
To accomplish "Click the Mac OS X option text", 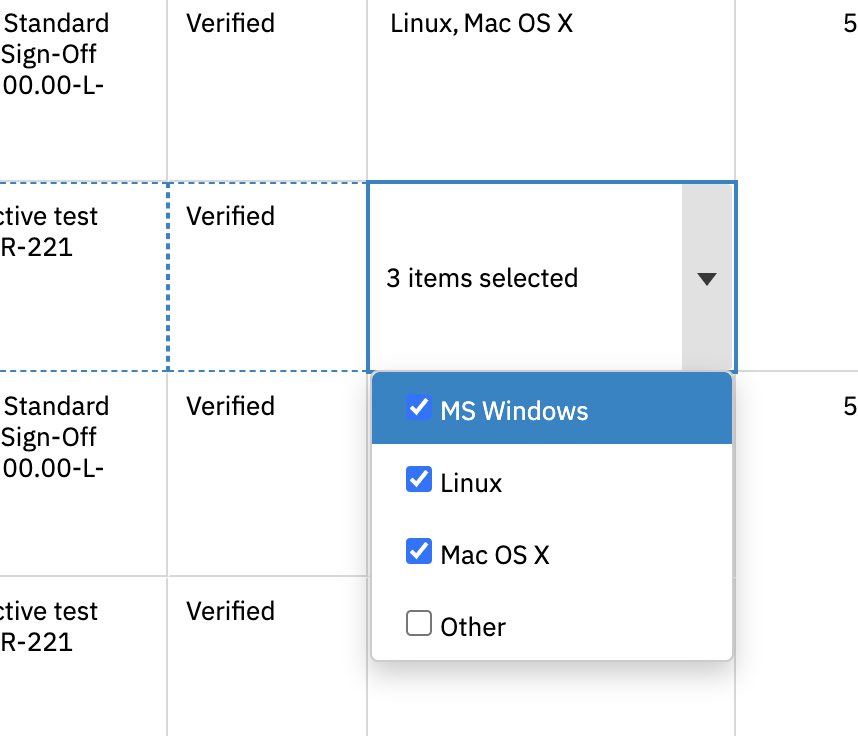I will [495, 554].
